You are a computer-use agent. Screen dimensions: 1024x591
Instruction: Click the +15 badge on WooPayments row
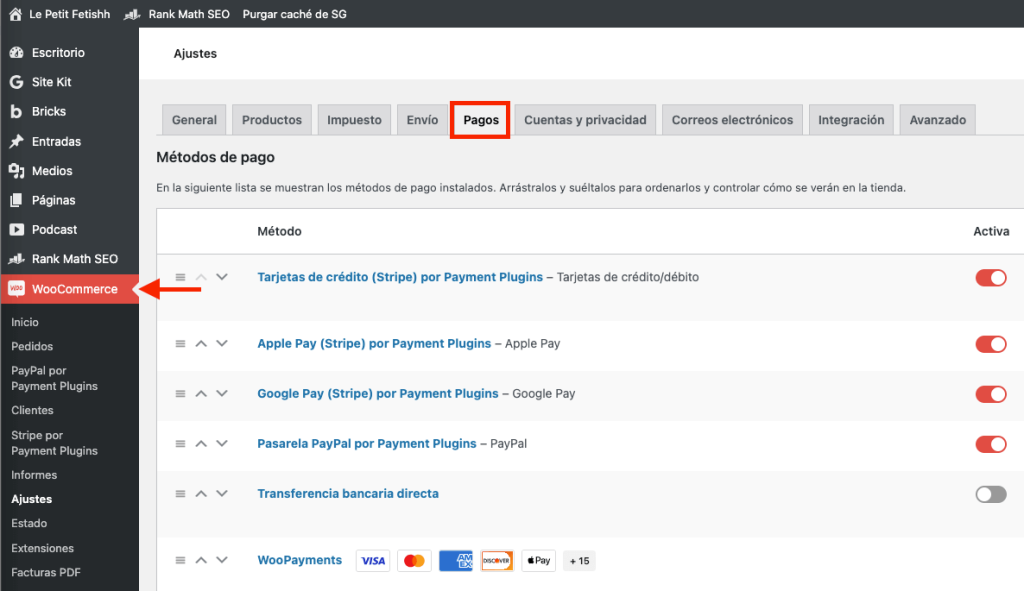coord(578,561)
